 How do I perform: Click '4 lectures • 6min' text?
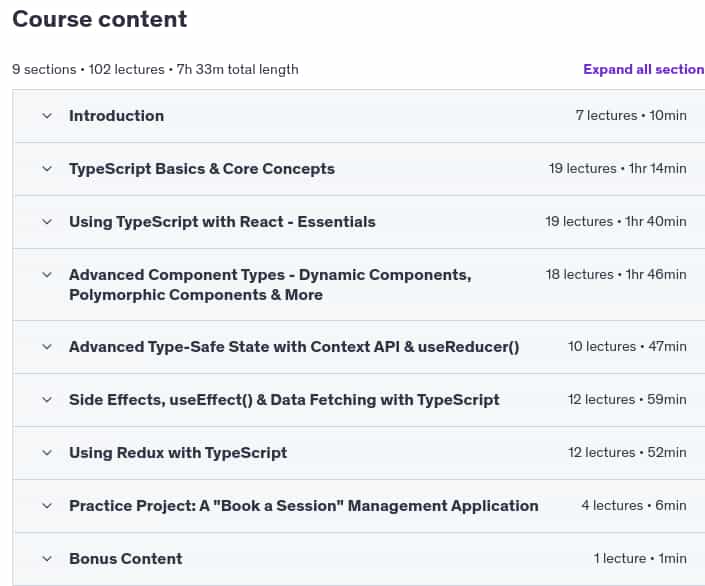[634, 505]
